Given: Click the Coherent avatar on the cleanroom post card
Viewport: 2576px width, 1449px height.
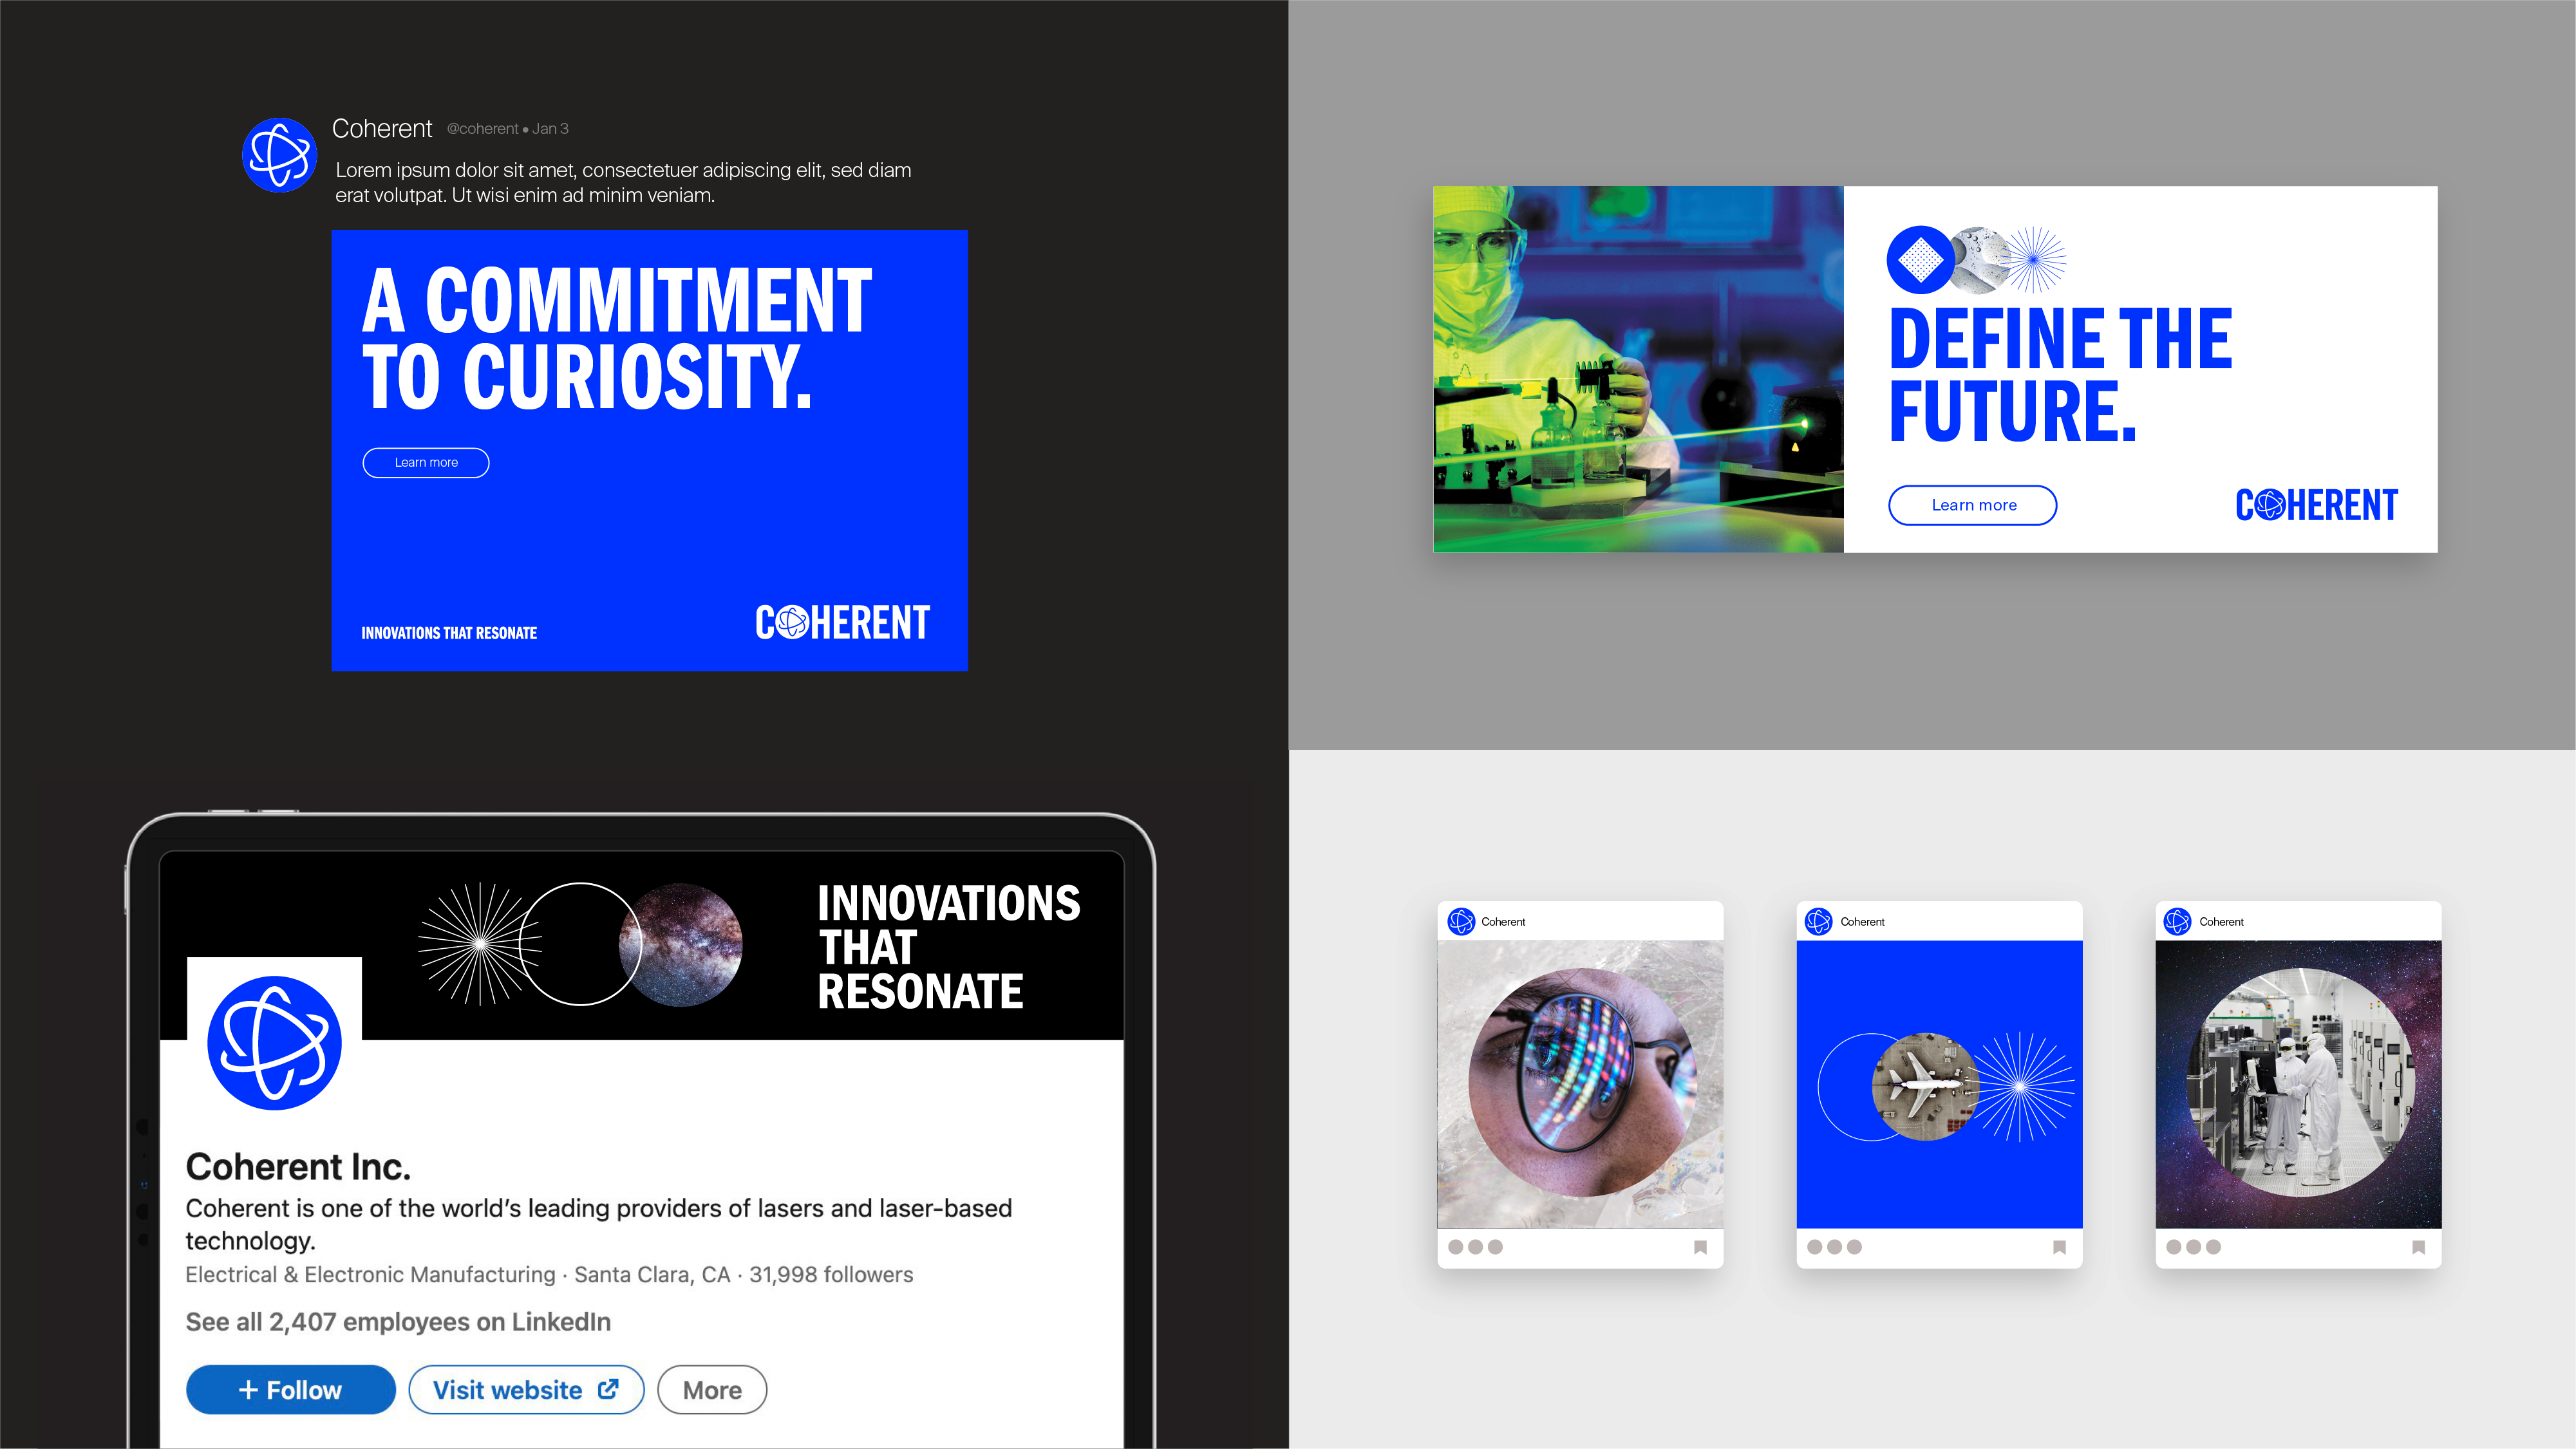Looking at the screenshot, I should coord(2178,921).
